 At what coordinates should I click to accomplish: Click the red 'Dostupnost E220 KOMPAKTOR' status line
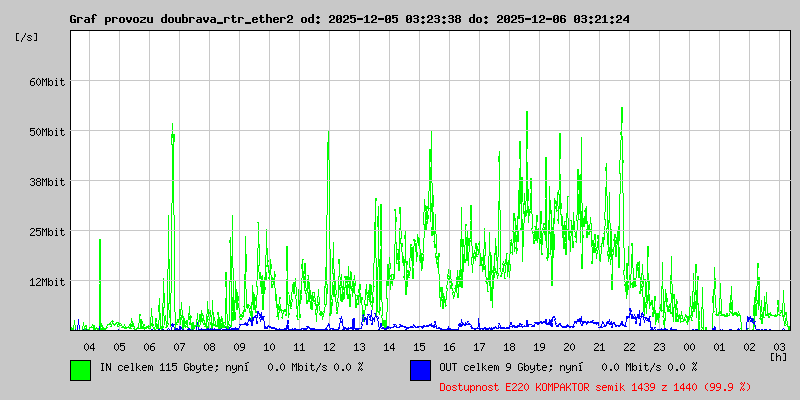pyautogui.click(x=595, y=386)
